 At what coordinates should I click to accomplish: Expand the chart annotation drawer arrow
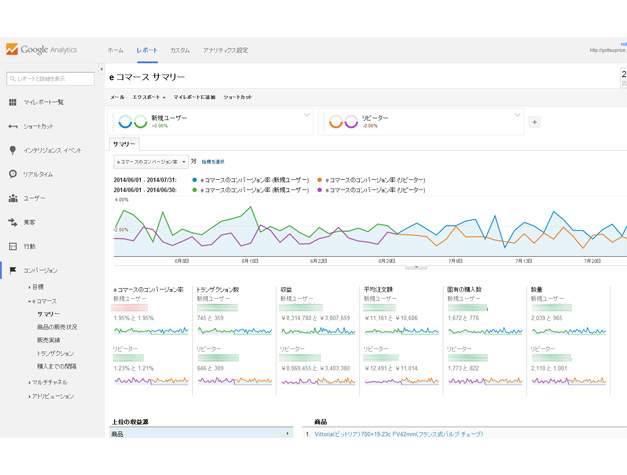click(416, 267)
